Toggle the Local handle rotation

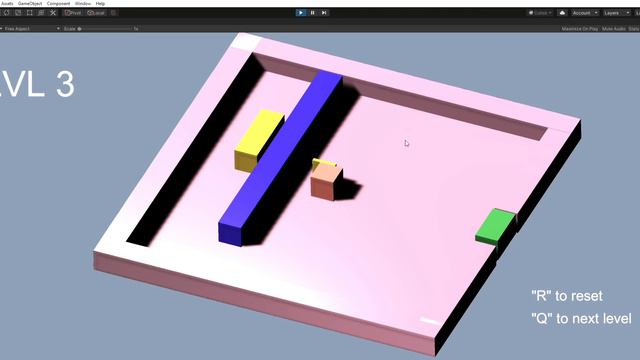click(96, 13)
